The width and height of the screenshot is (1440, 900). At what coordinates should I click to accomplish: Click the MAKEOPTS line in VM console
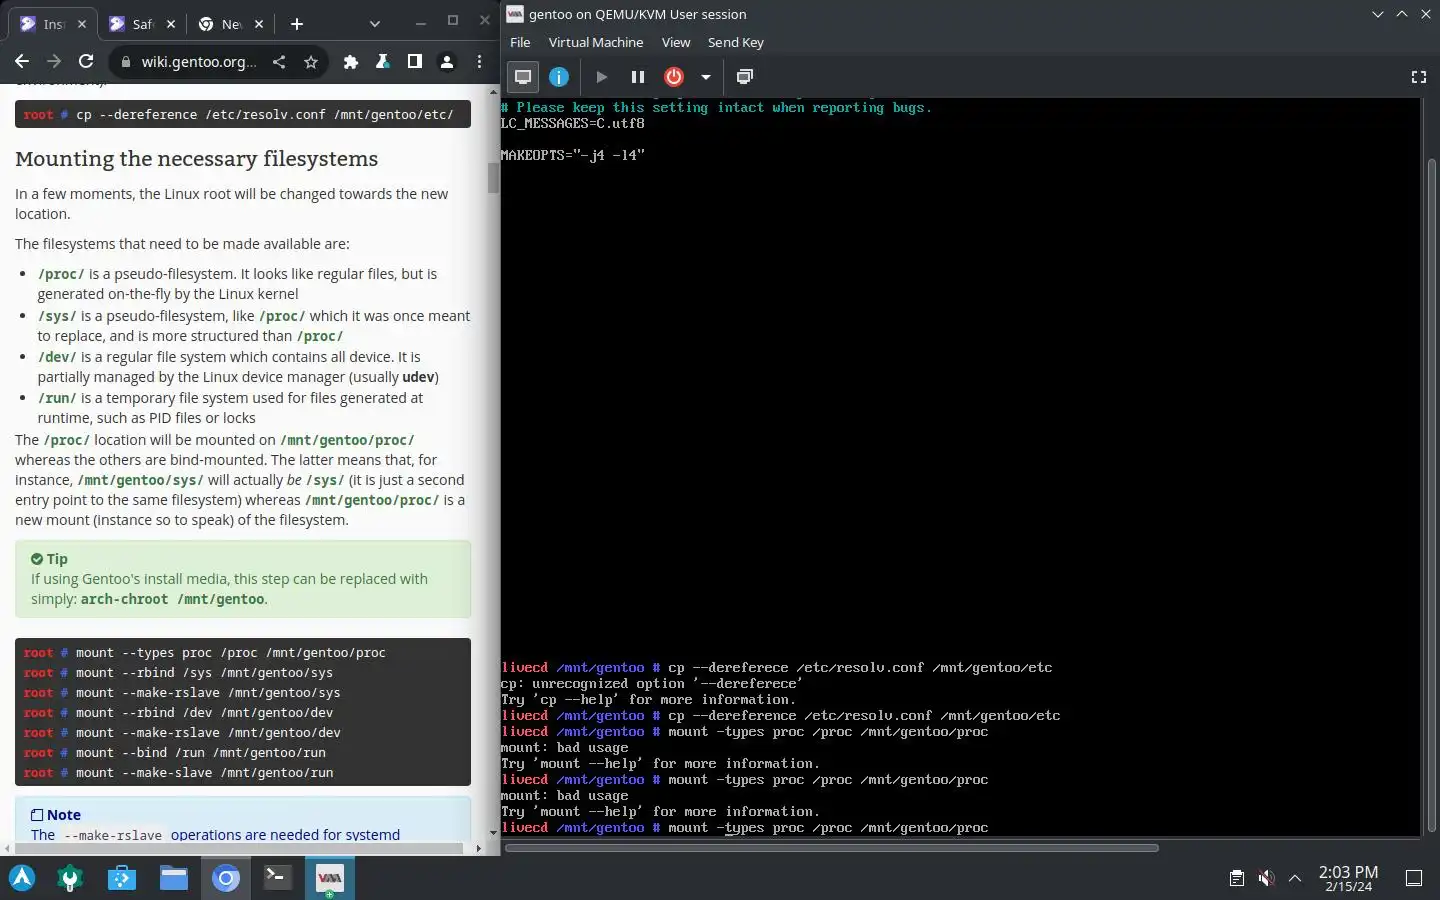[573, 155]
